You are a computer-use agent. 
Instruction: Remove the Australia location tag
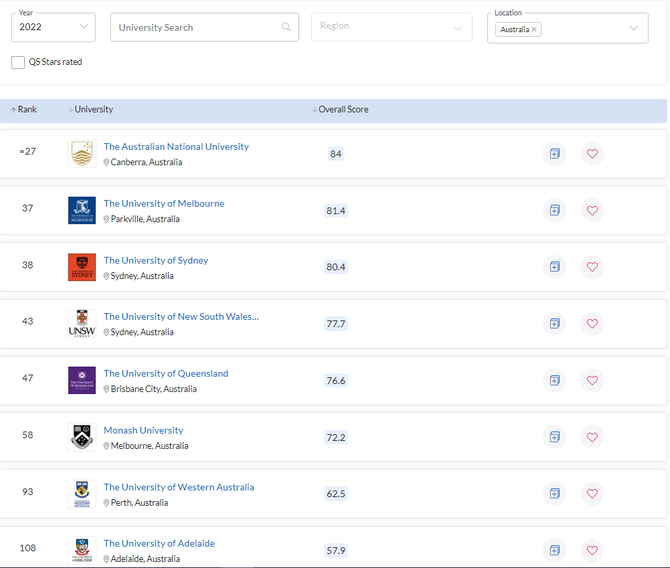click(x=534, y=29)
